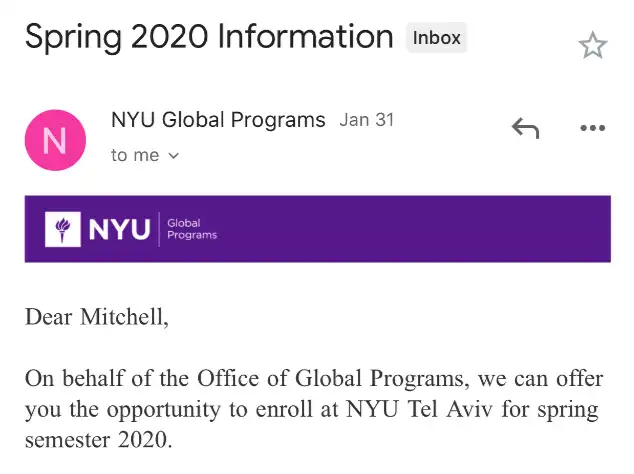Click 'Global Programs' text inside the banner
634x474 pixels.
(191, 229)
